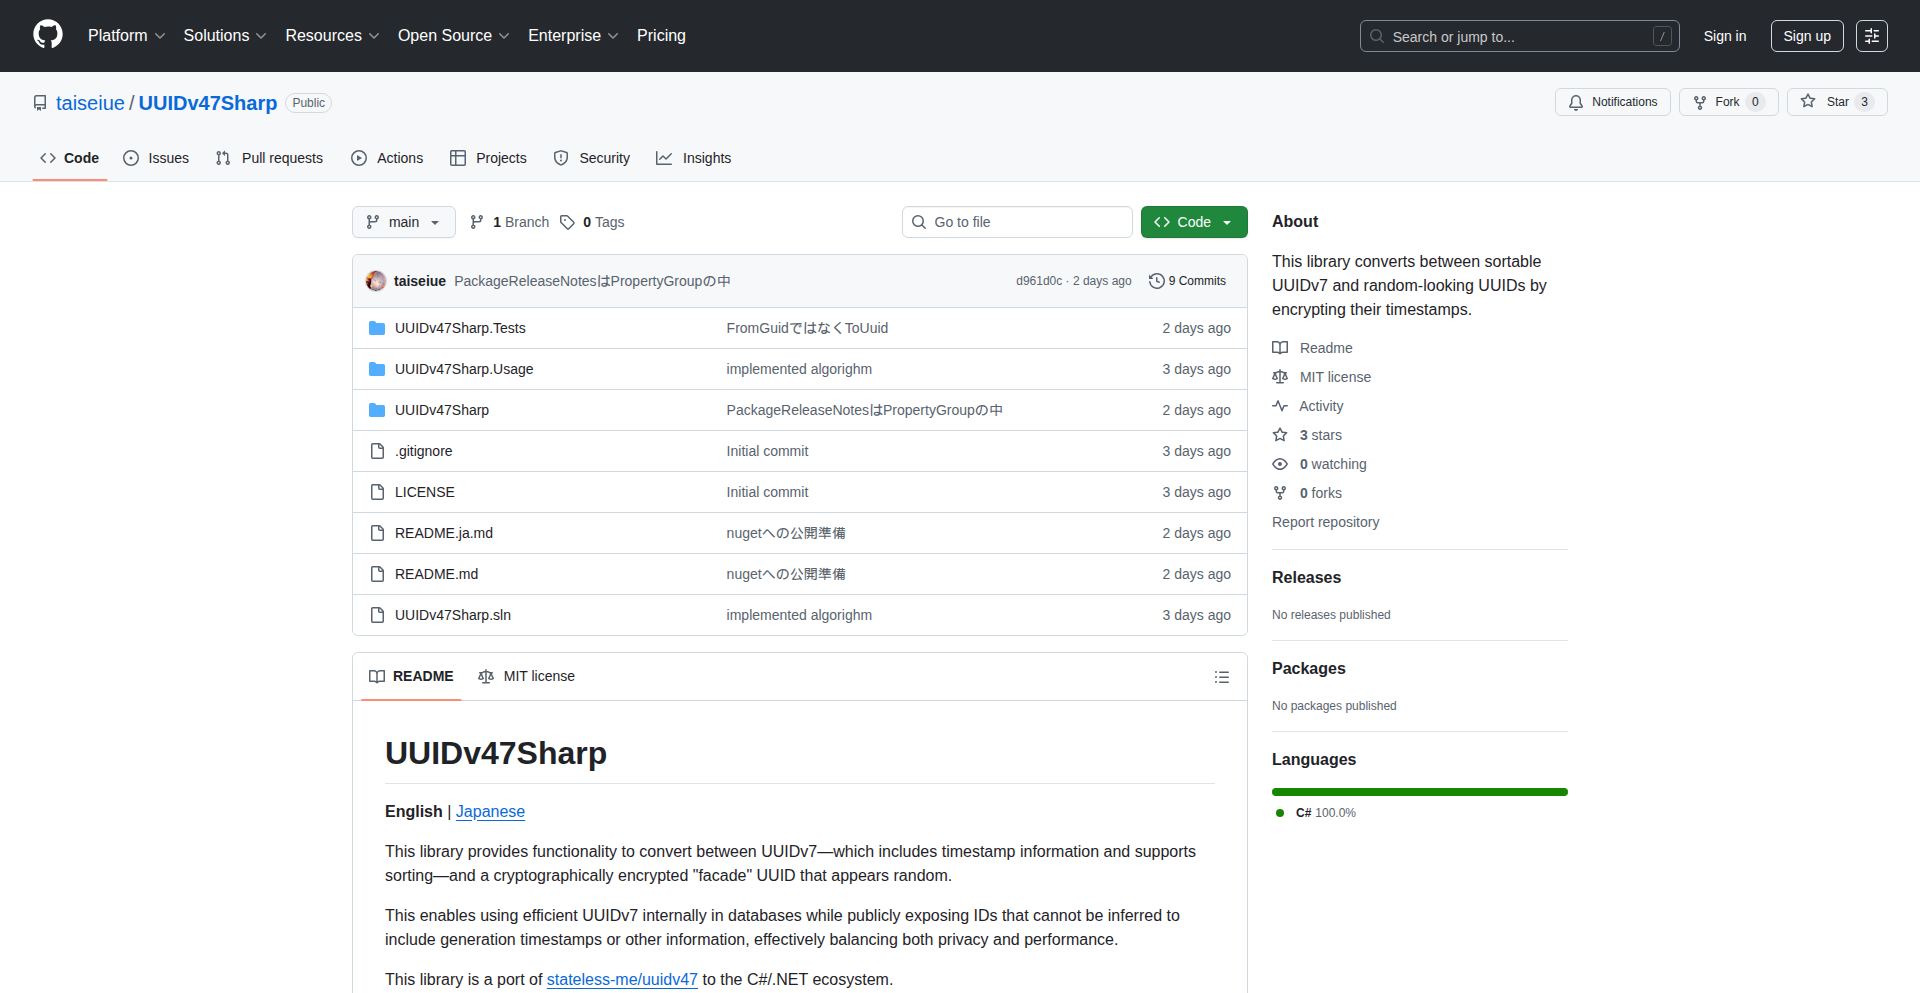Open the 'FromGuidではなくToUuid' commit message
1920x993 pixels.
pos(807,328)
